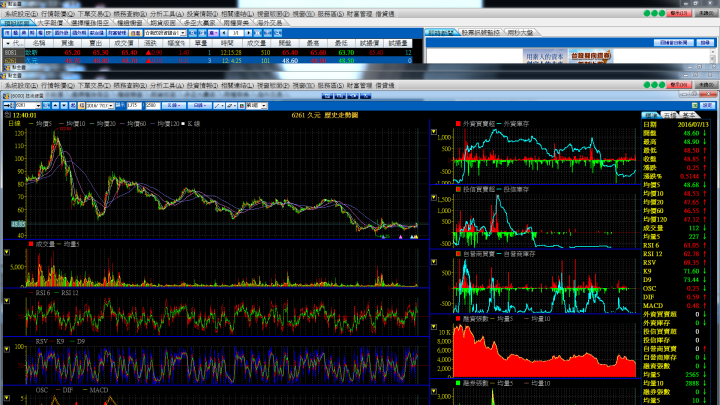This screenshot has height=405, width=720.
Task: Expand the 投信買賣超 panel indicator menu
Action: (434, 197)
